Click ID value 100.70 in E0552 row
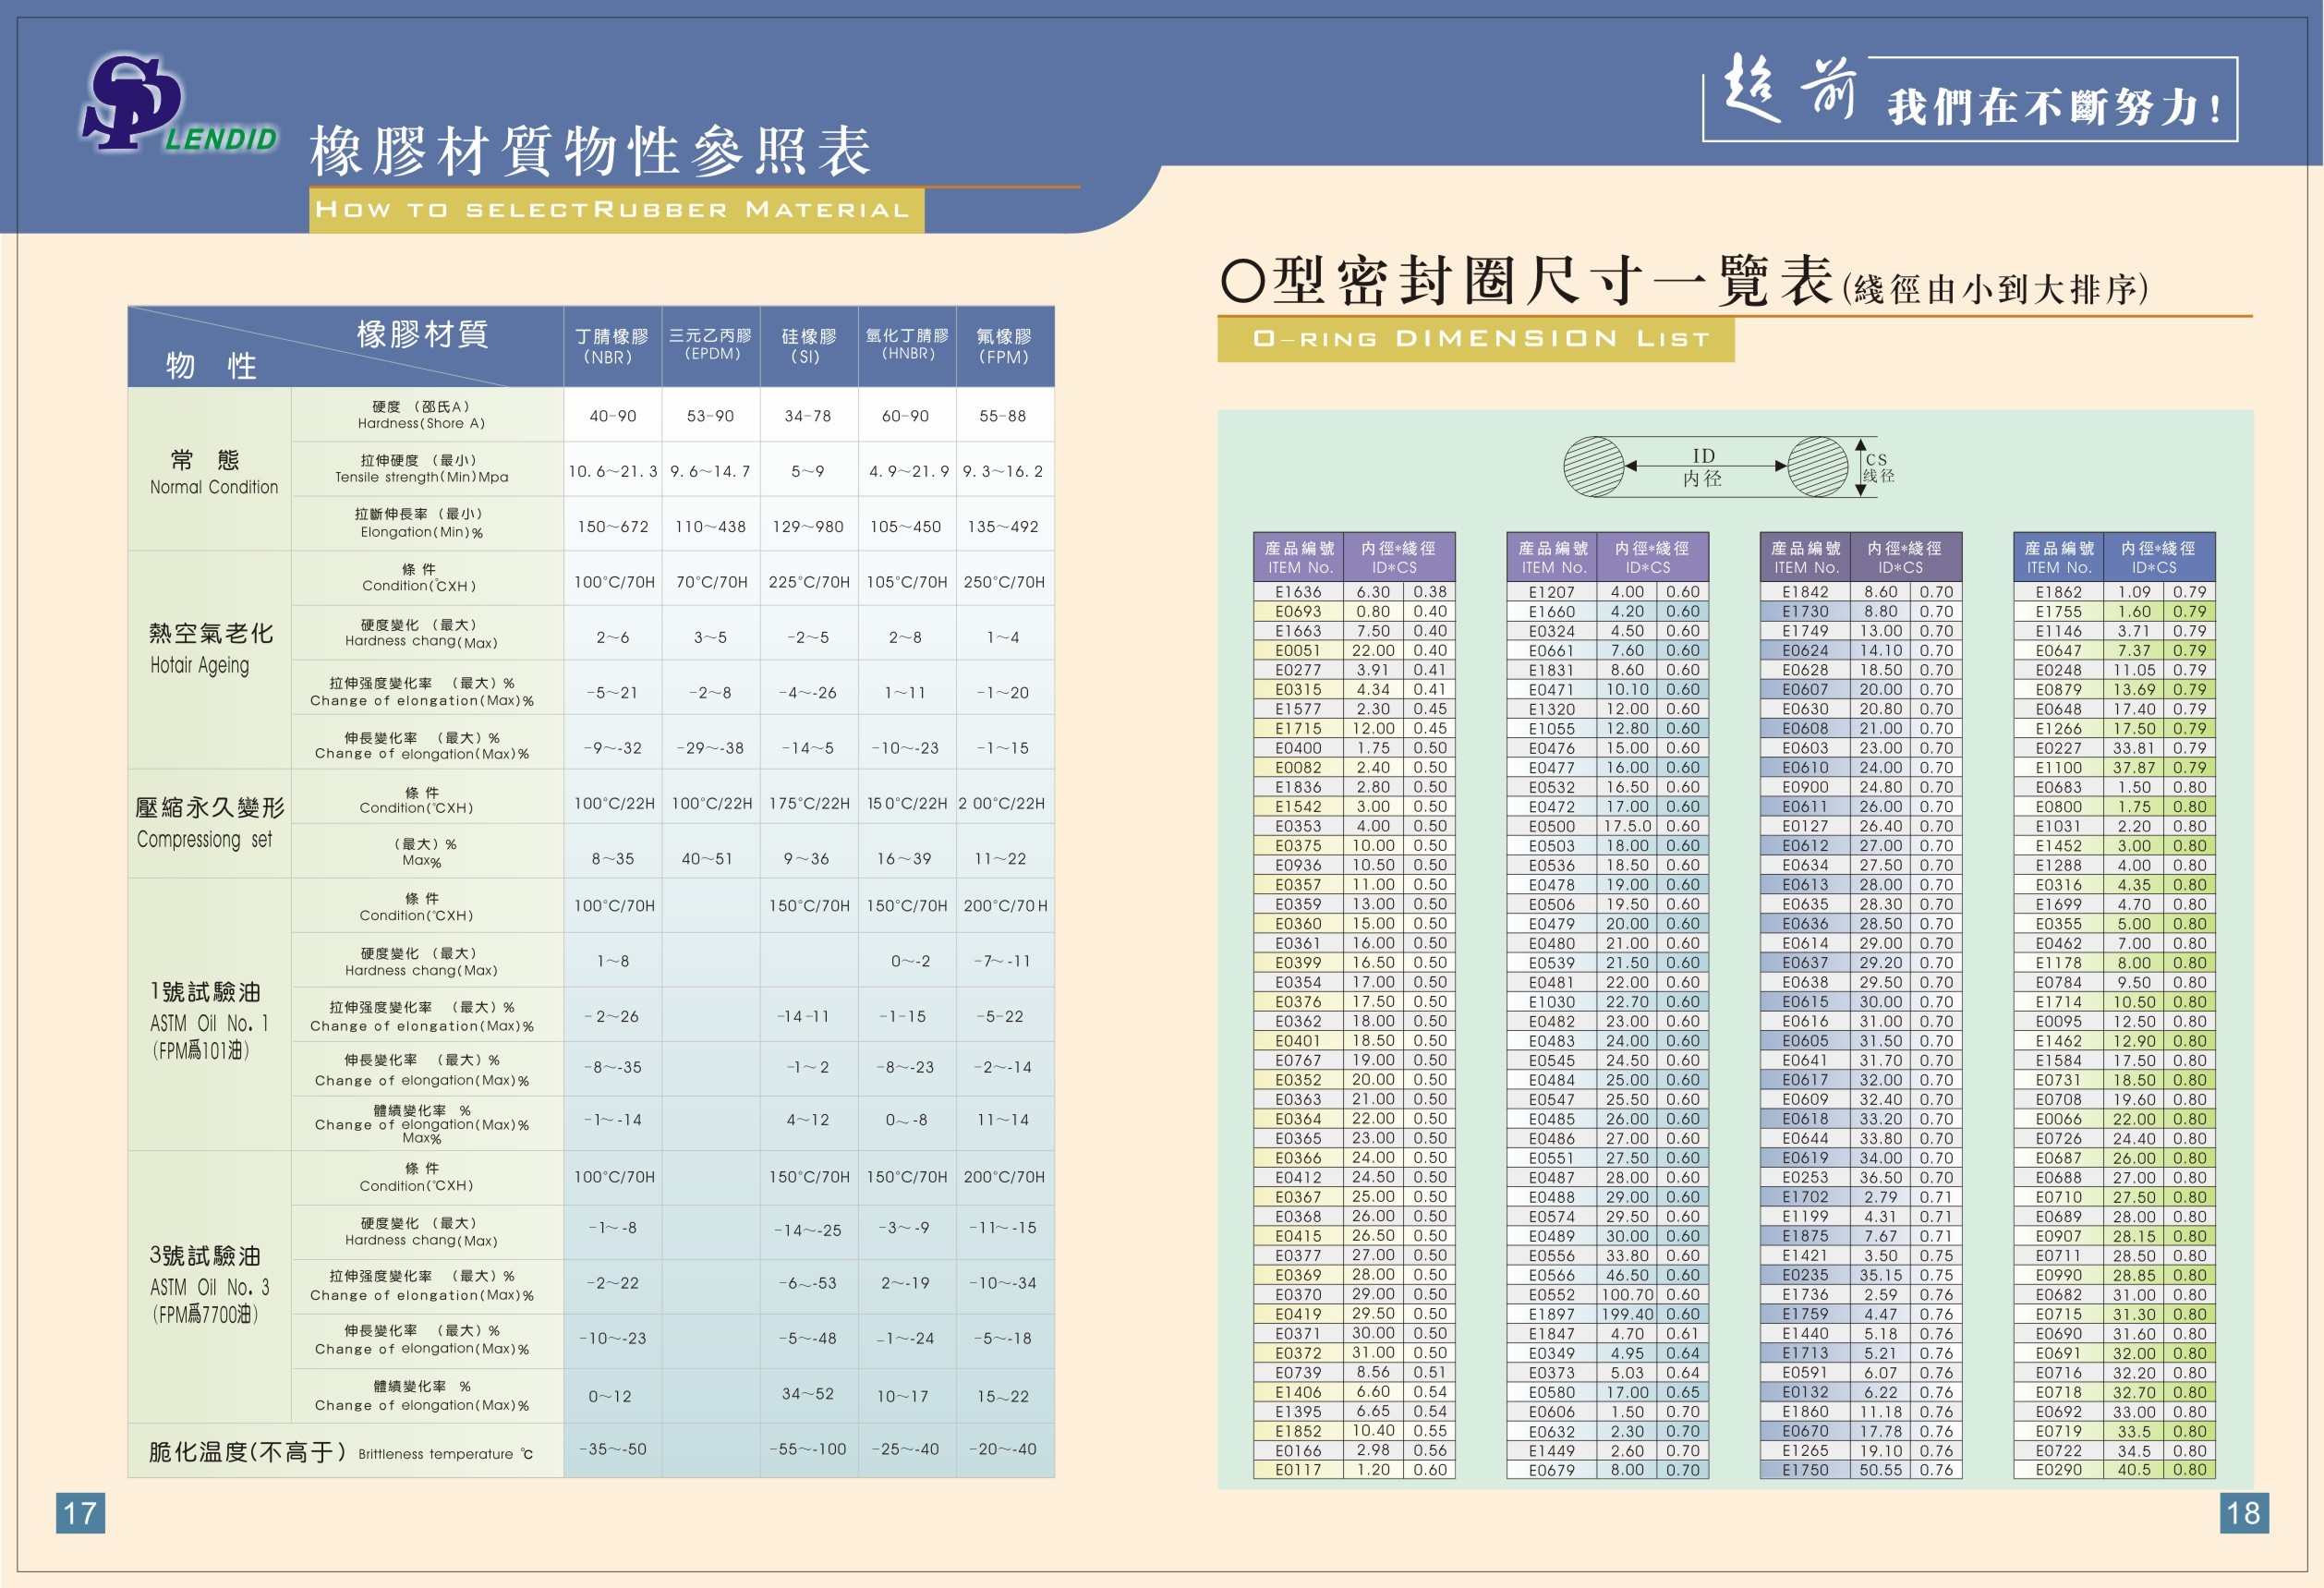Image resolution: width=2324 pixels, height=1588 pixels. point(1628,1294)
